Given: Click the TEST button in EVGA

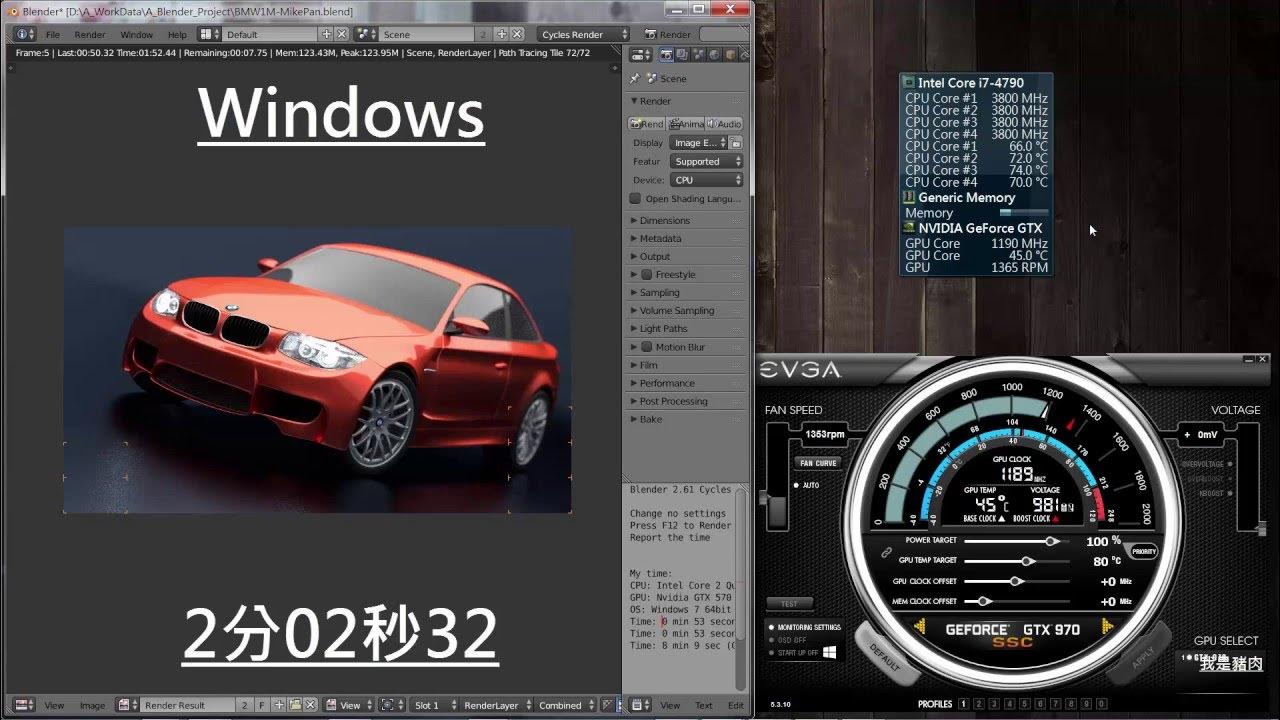Looking at the screenshot, I should click(x=790, y=604).
